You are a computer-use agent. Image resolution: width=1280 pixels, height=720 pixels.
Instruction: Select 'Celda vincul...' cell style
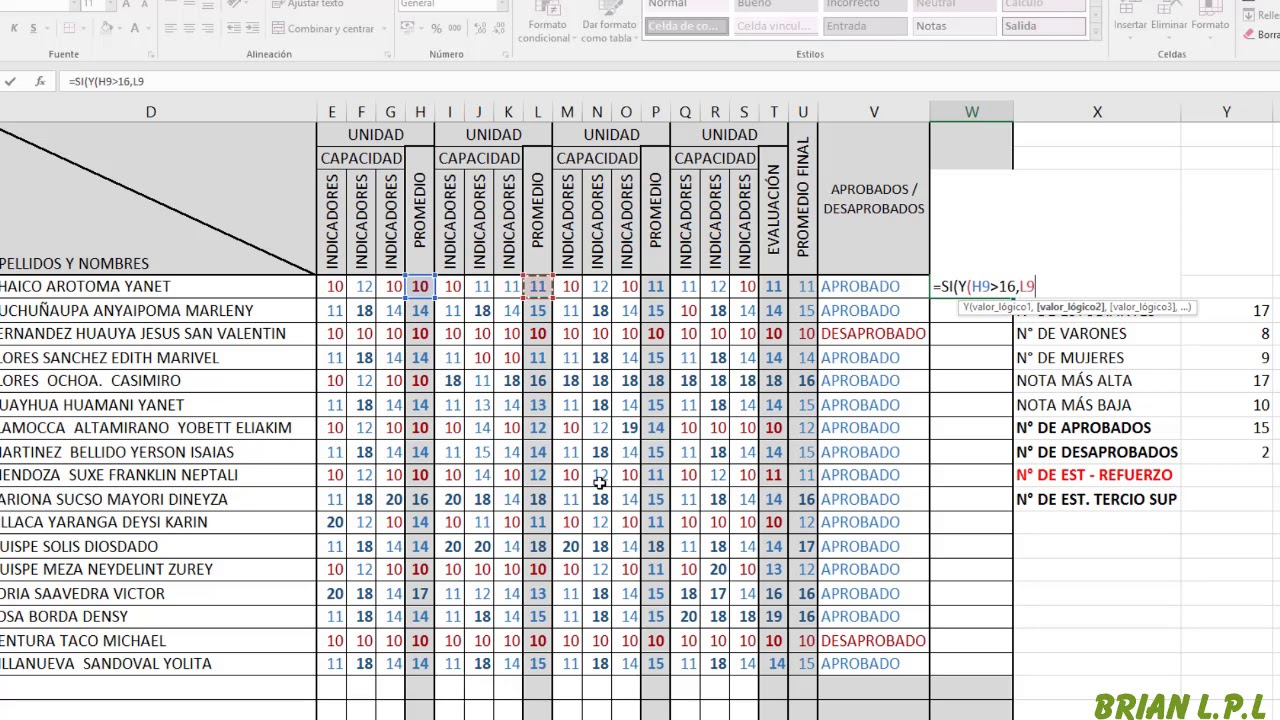774,26
